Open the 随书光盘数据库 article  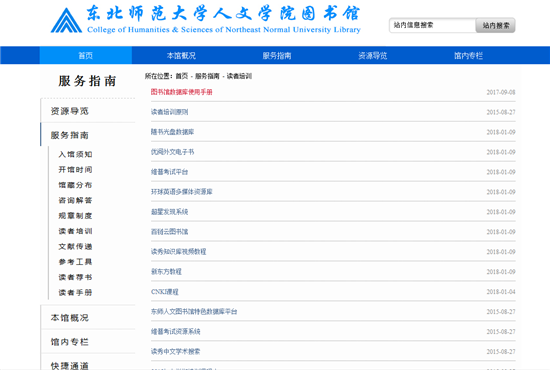pyautogui.click(x=172, y=132)
